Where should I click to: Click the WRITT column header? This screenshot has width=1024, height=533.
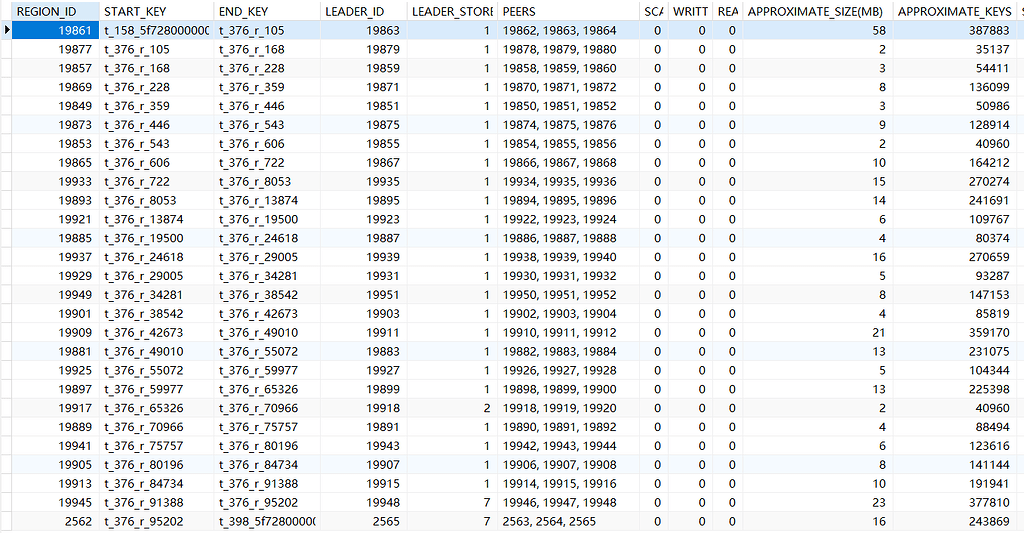[690, 11]
